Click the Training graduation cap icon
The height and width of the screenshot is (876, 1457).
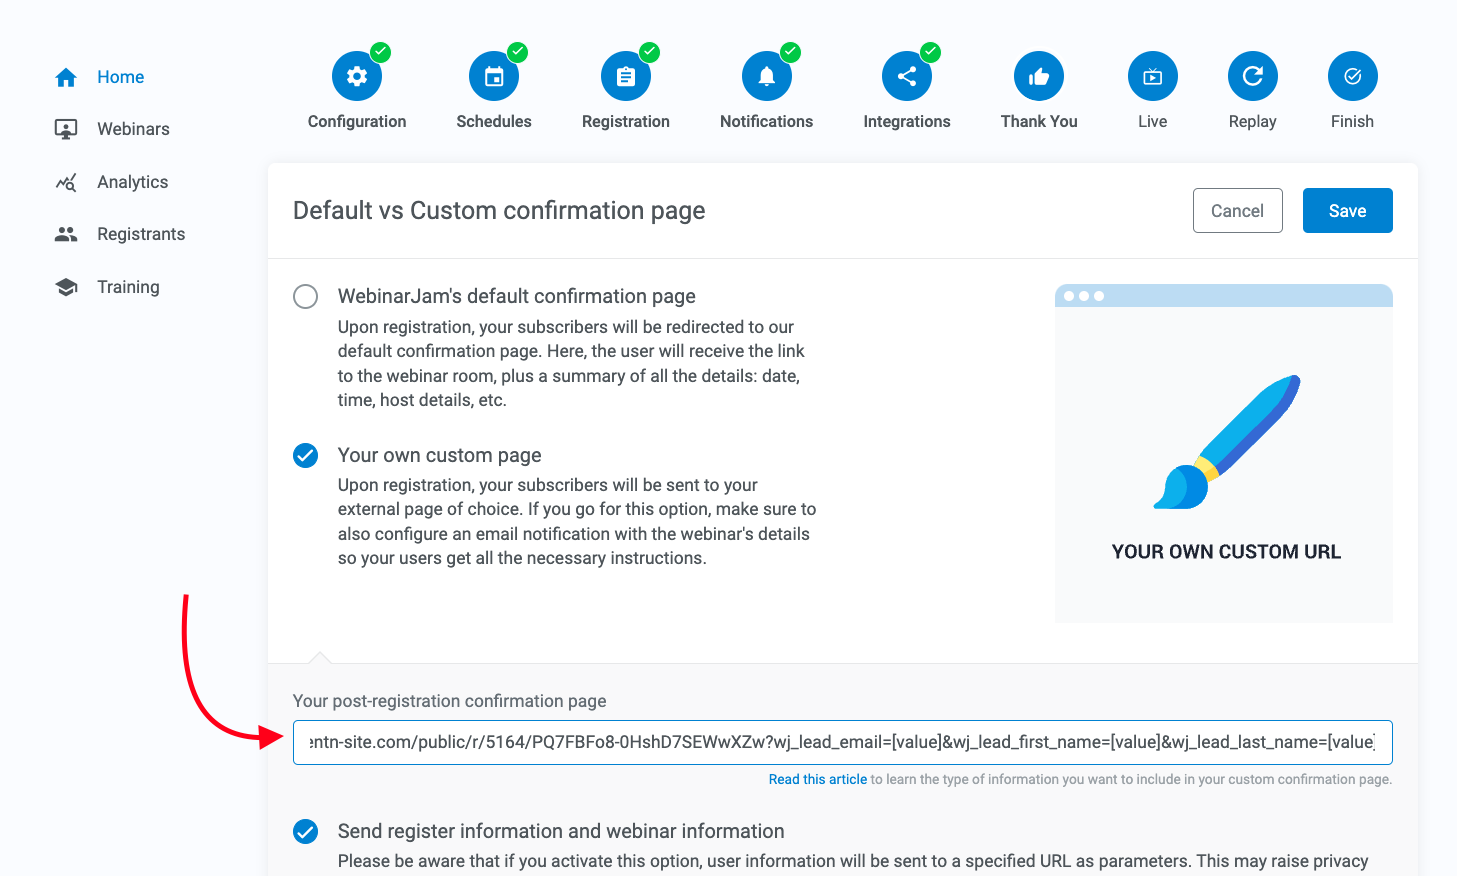[66, 287]
